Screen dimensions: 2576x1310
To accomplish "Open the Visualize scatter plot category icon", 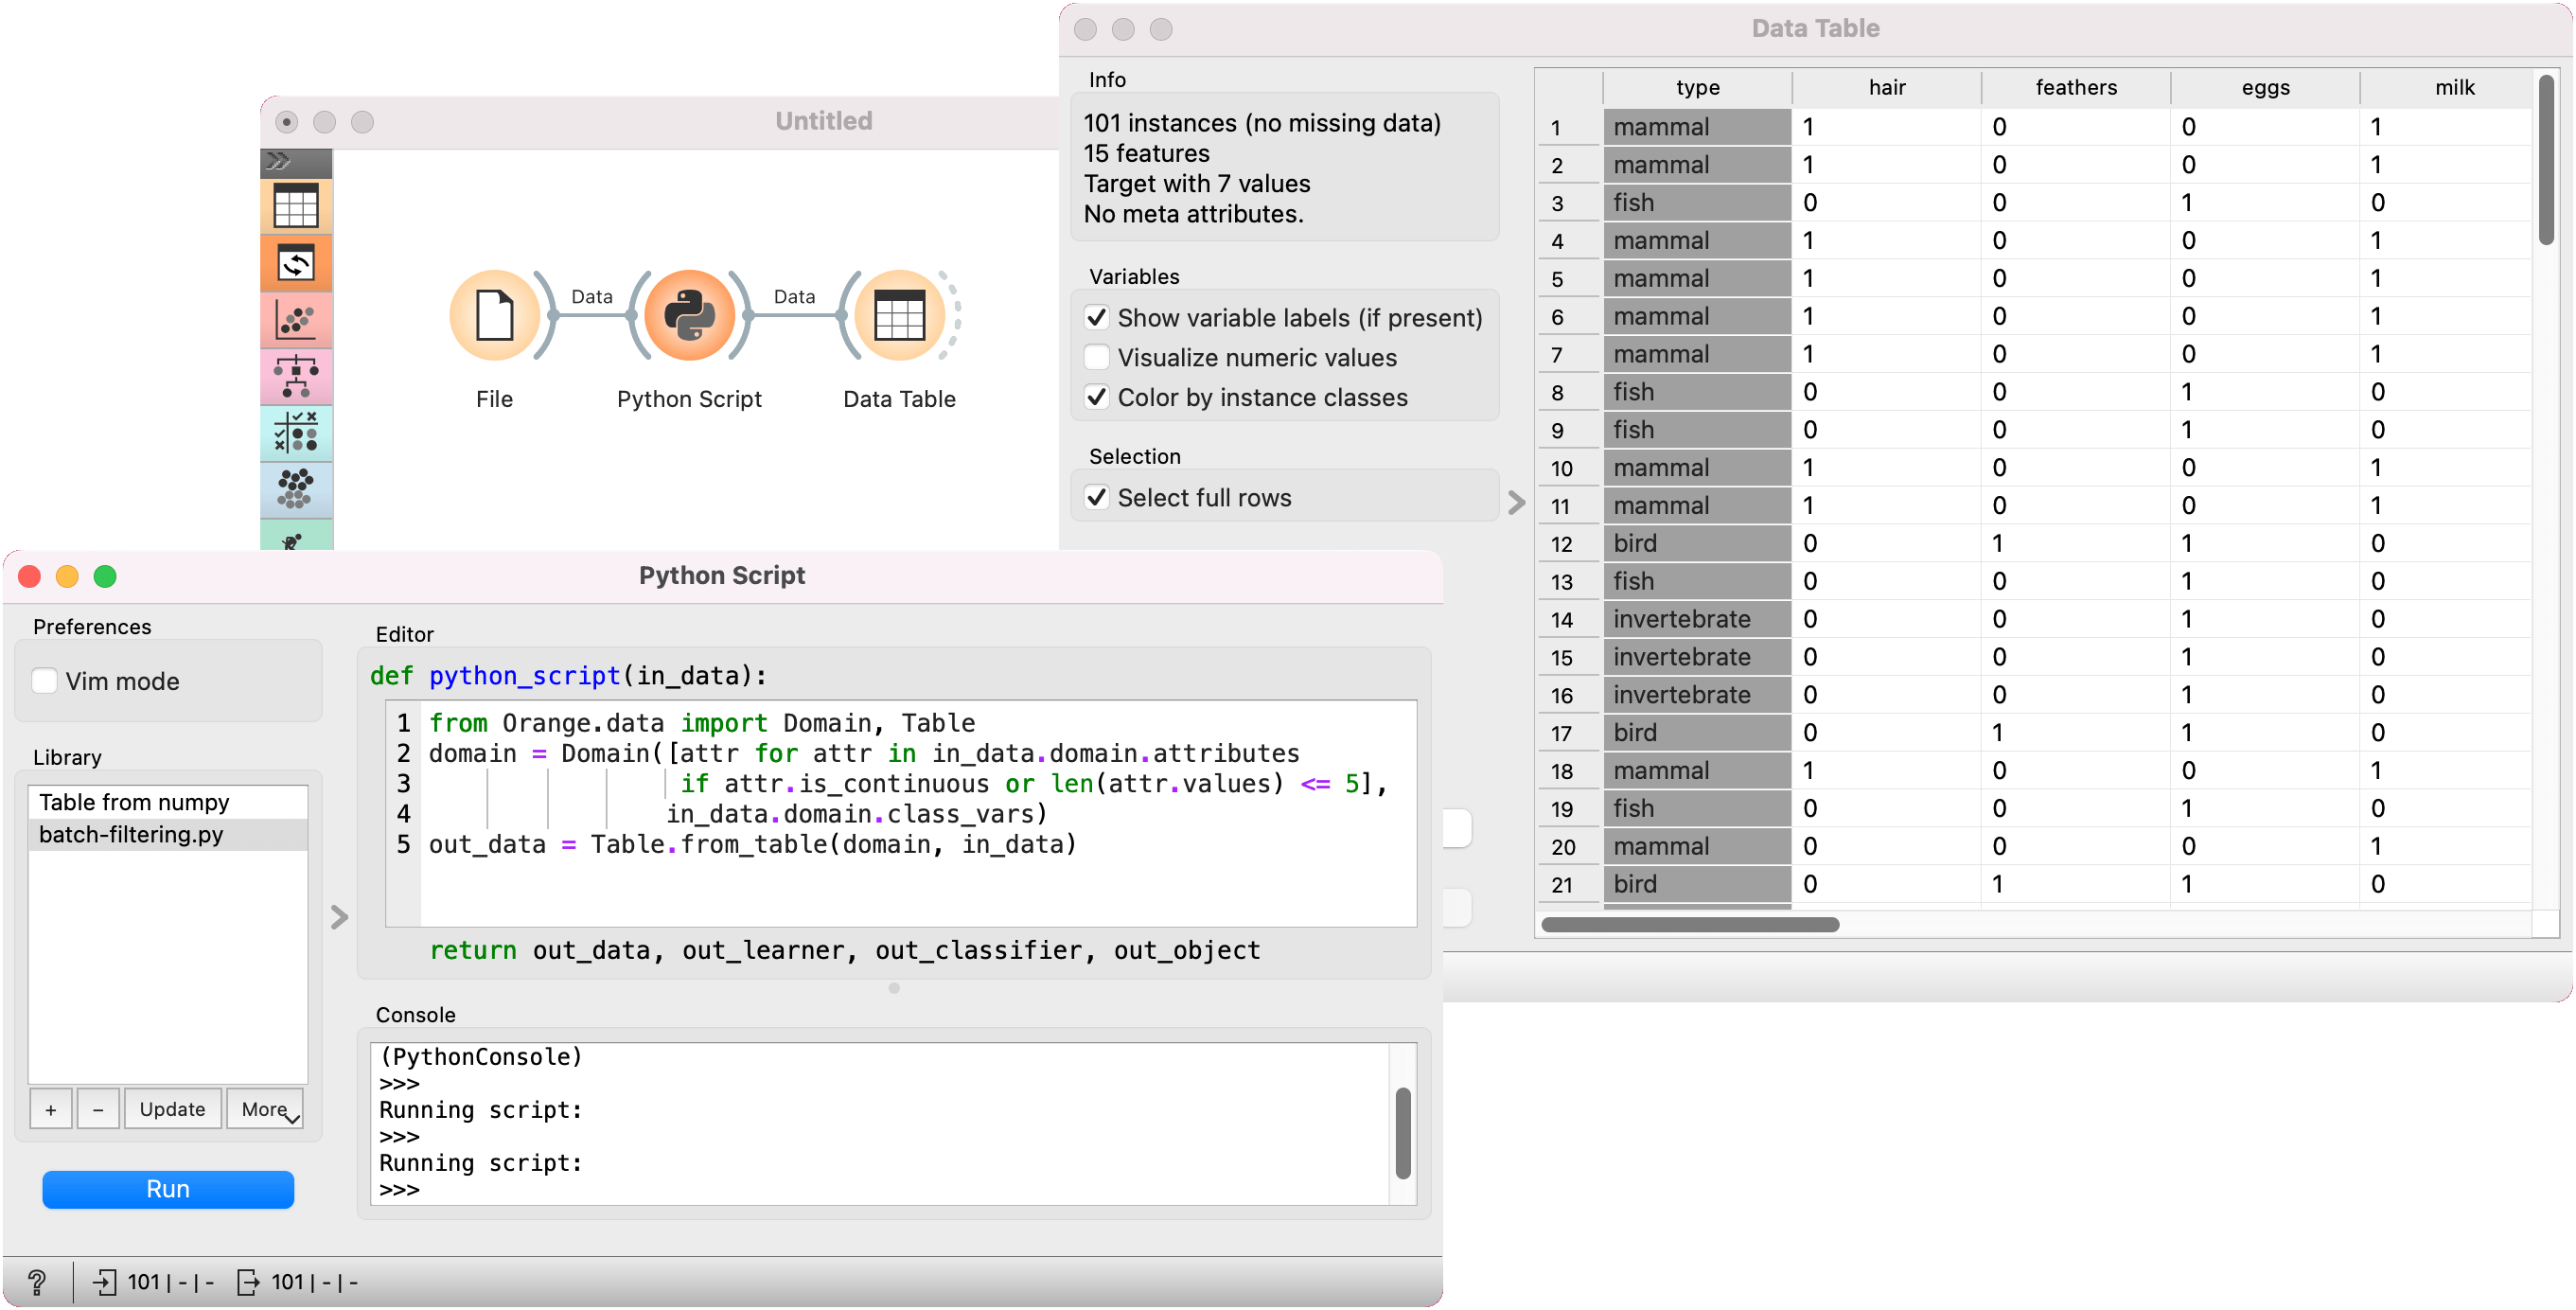I will click(x=296, y=320).
